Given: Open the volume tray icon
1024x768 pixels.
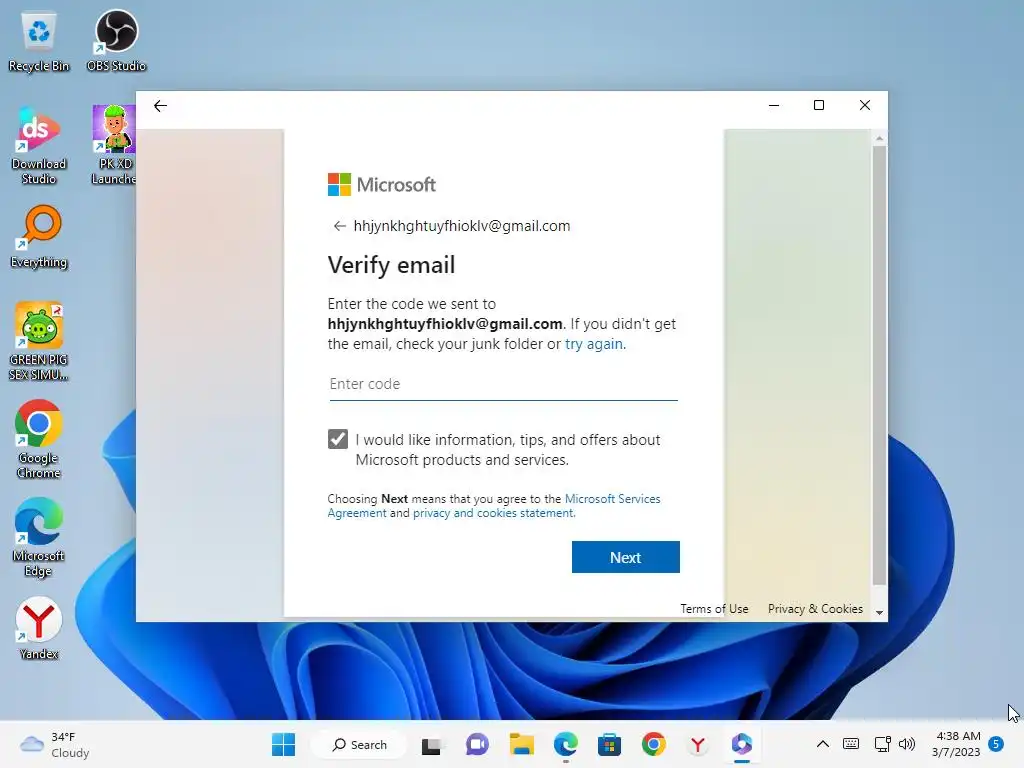Looking at the screenshot, I should (906, 744).
